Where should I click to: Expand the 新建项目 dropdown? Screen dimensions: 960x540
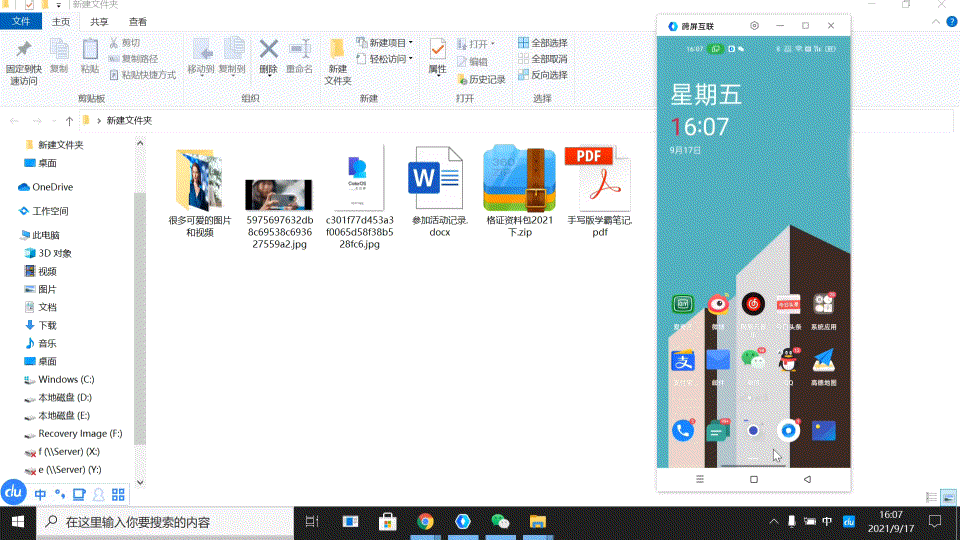point(411,43)
